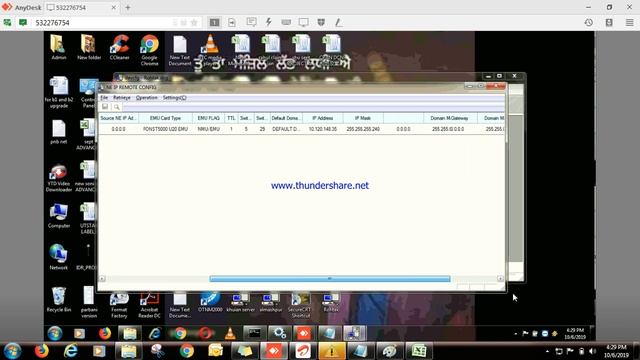
Task: Click the save icon in the config toolbar
Action: click(105, 107)
